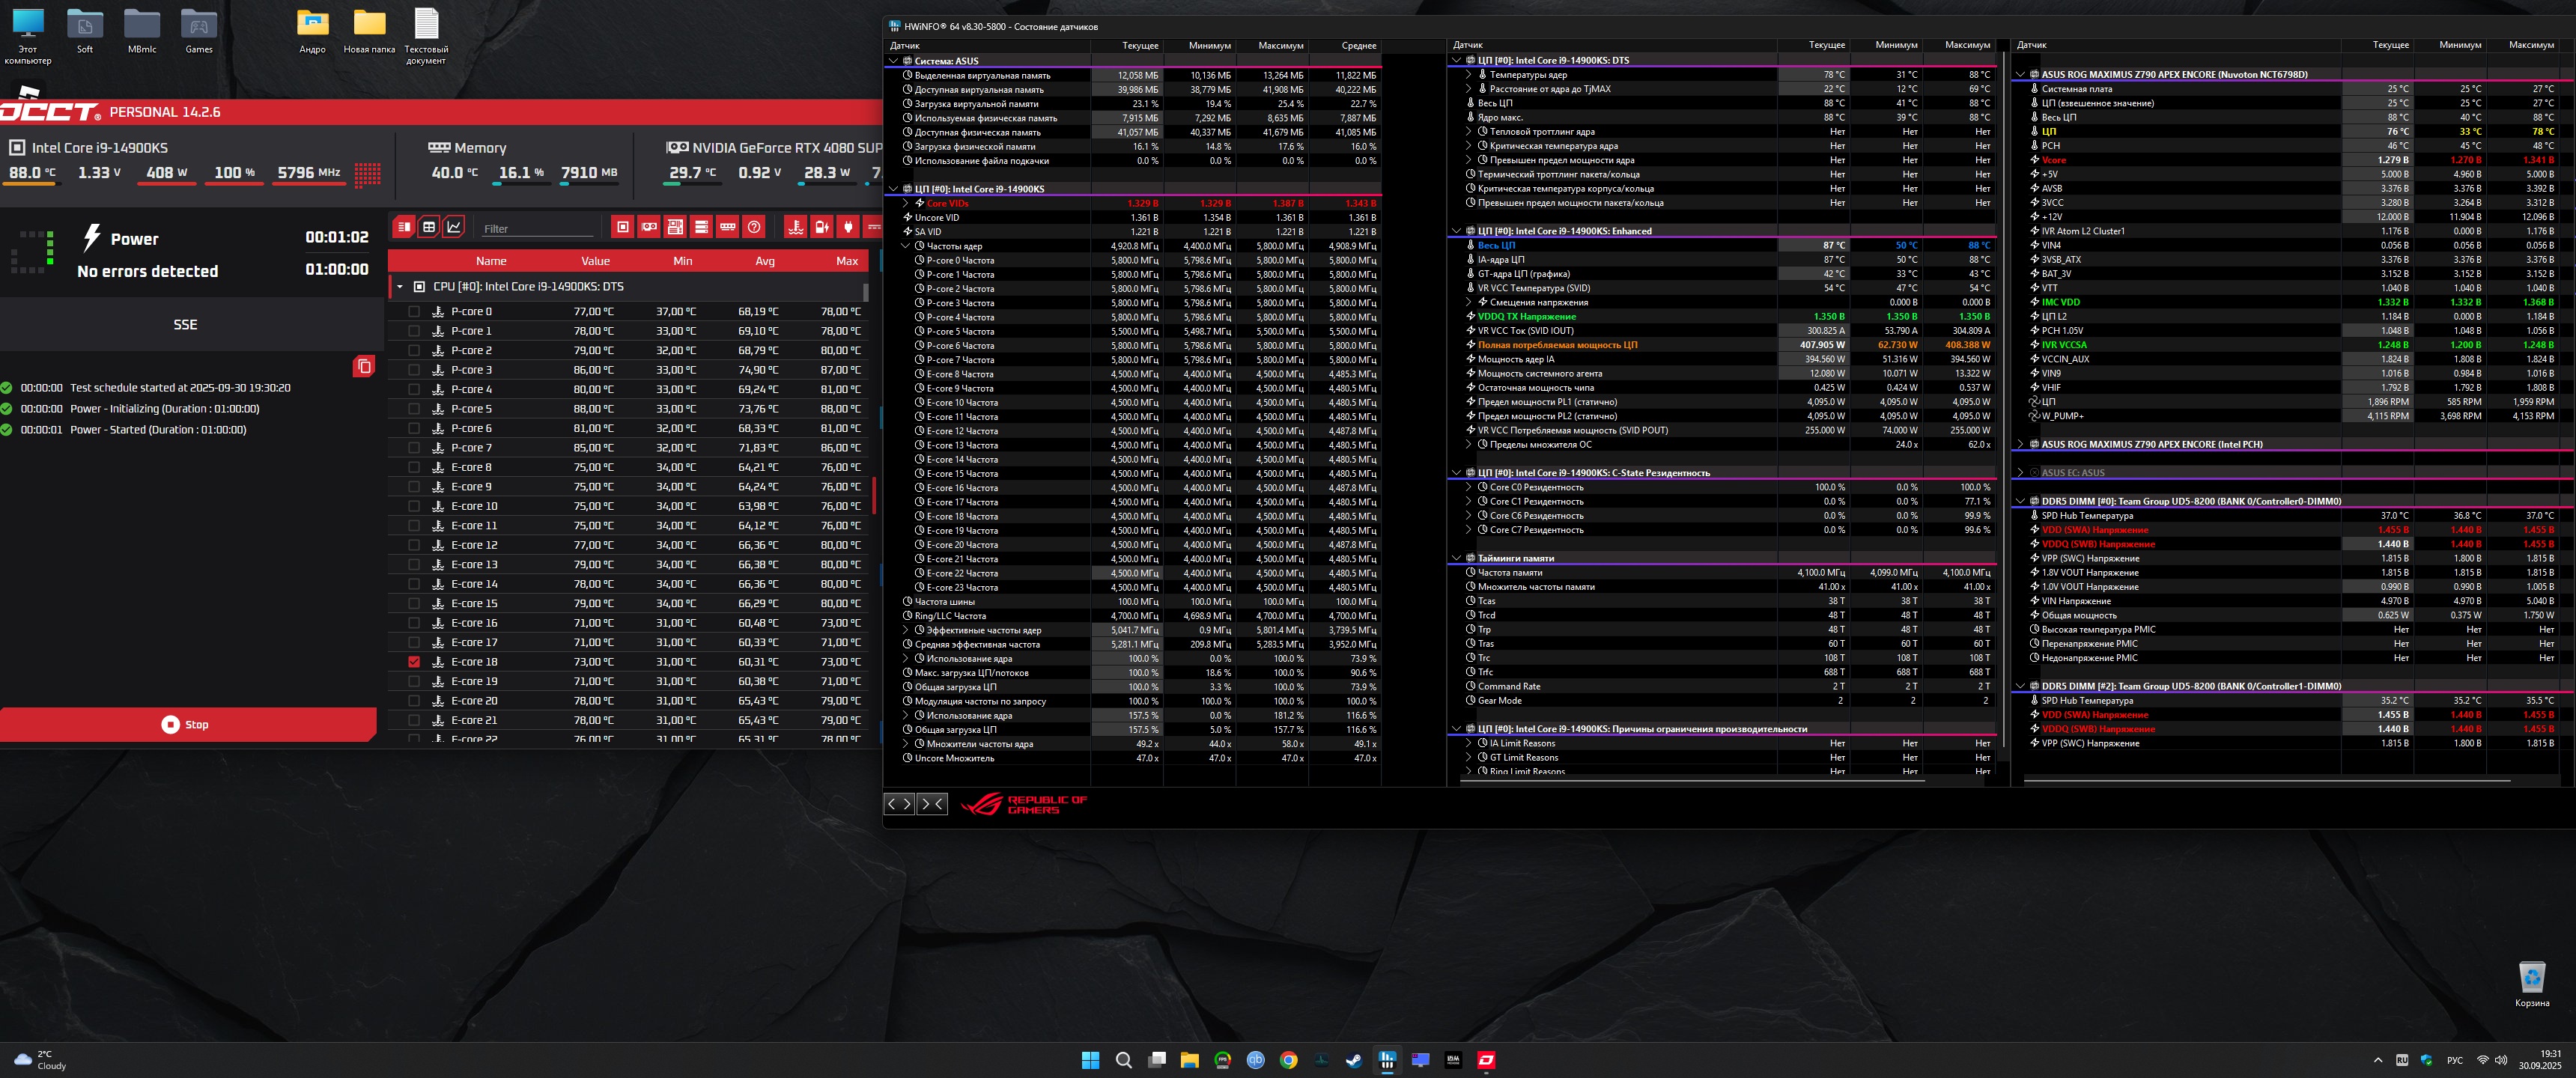2576x1078 pixels.
Task: Click the sensor Filter input field
Action: (537, 229)
